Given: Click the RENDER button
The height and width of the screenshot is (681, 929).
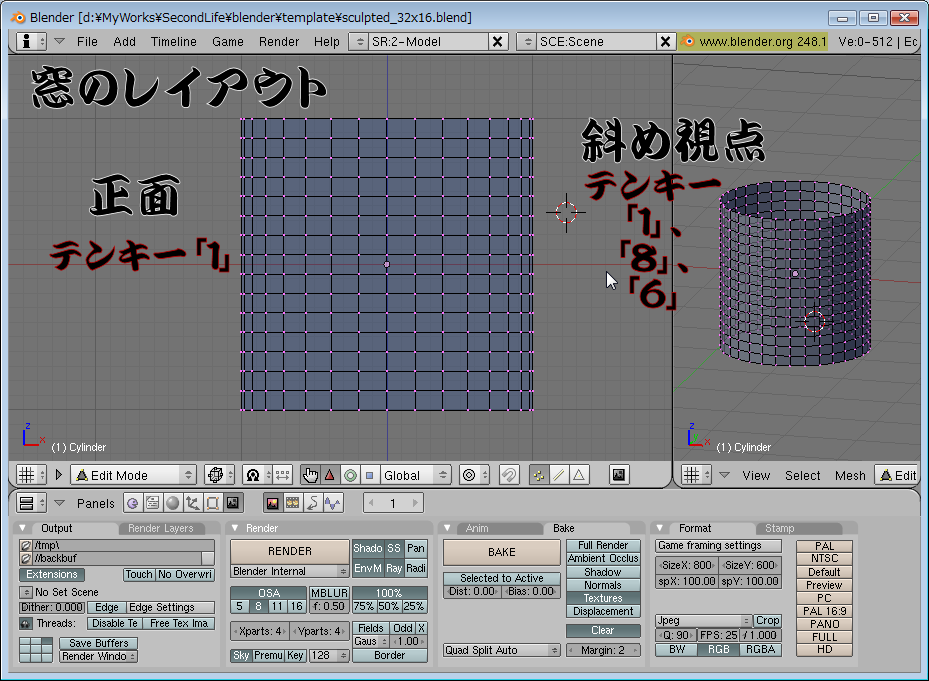Looking at the screenshot, I should 290,551.
